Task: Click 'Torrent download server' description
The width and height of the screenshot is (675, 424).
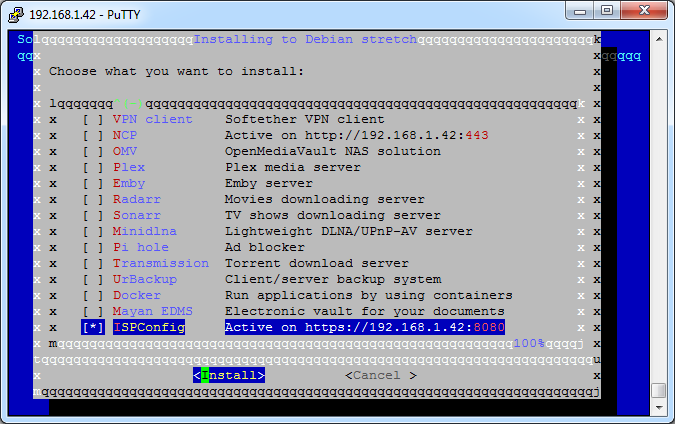Action: pos(317,263)
